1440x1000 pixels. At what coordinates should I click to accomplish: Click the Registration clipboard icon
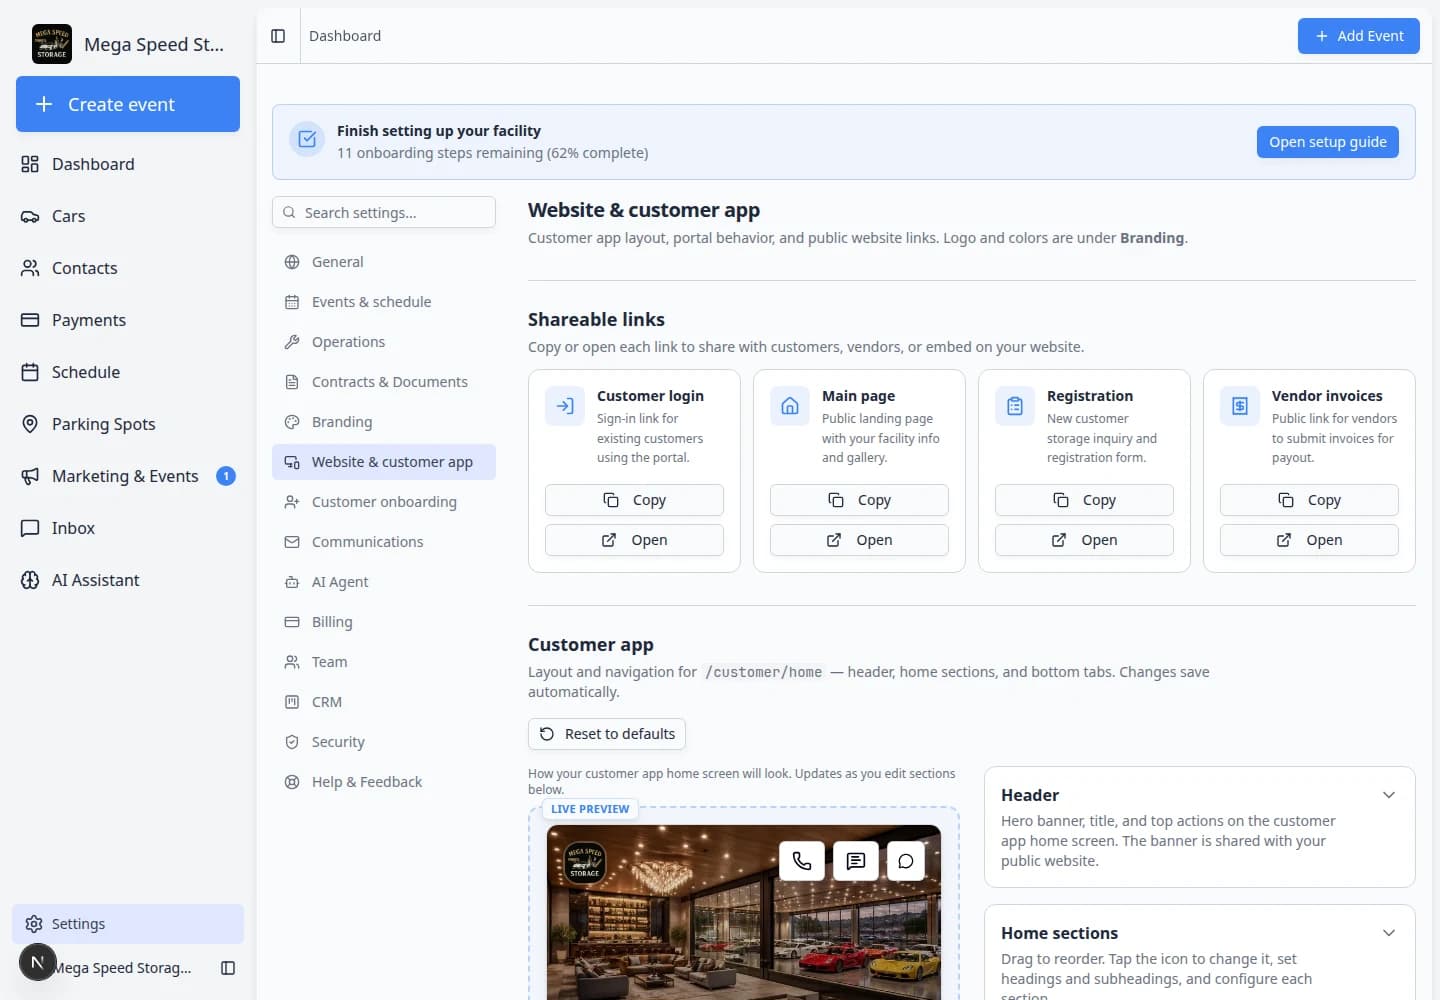[x=1015, y=406]
